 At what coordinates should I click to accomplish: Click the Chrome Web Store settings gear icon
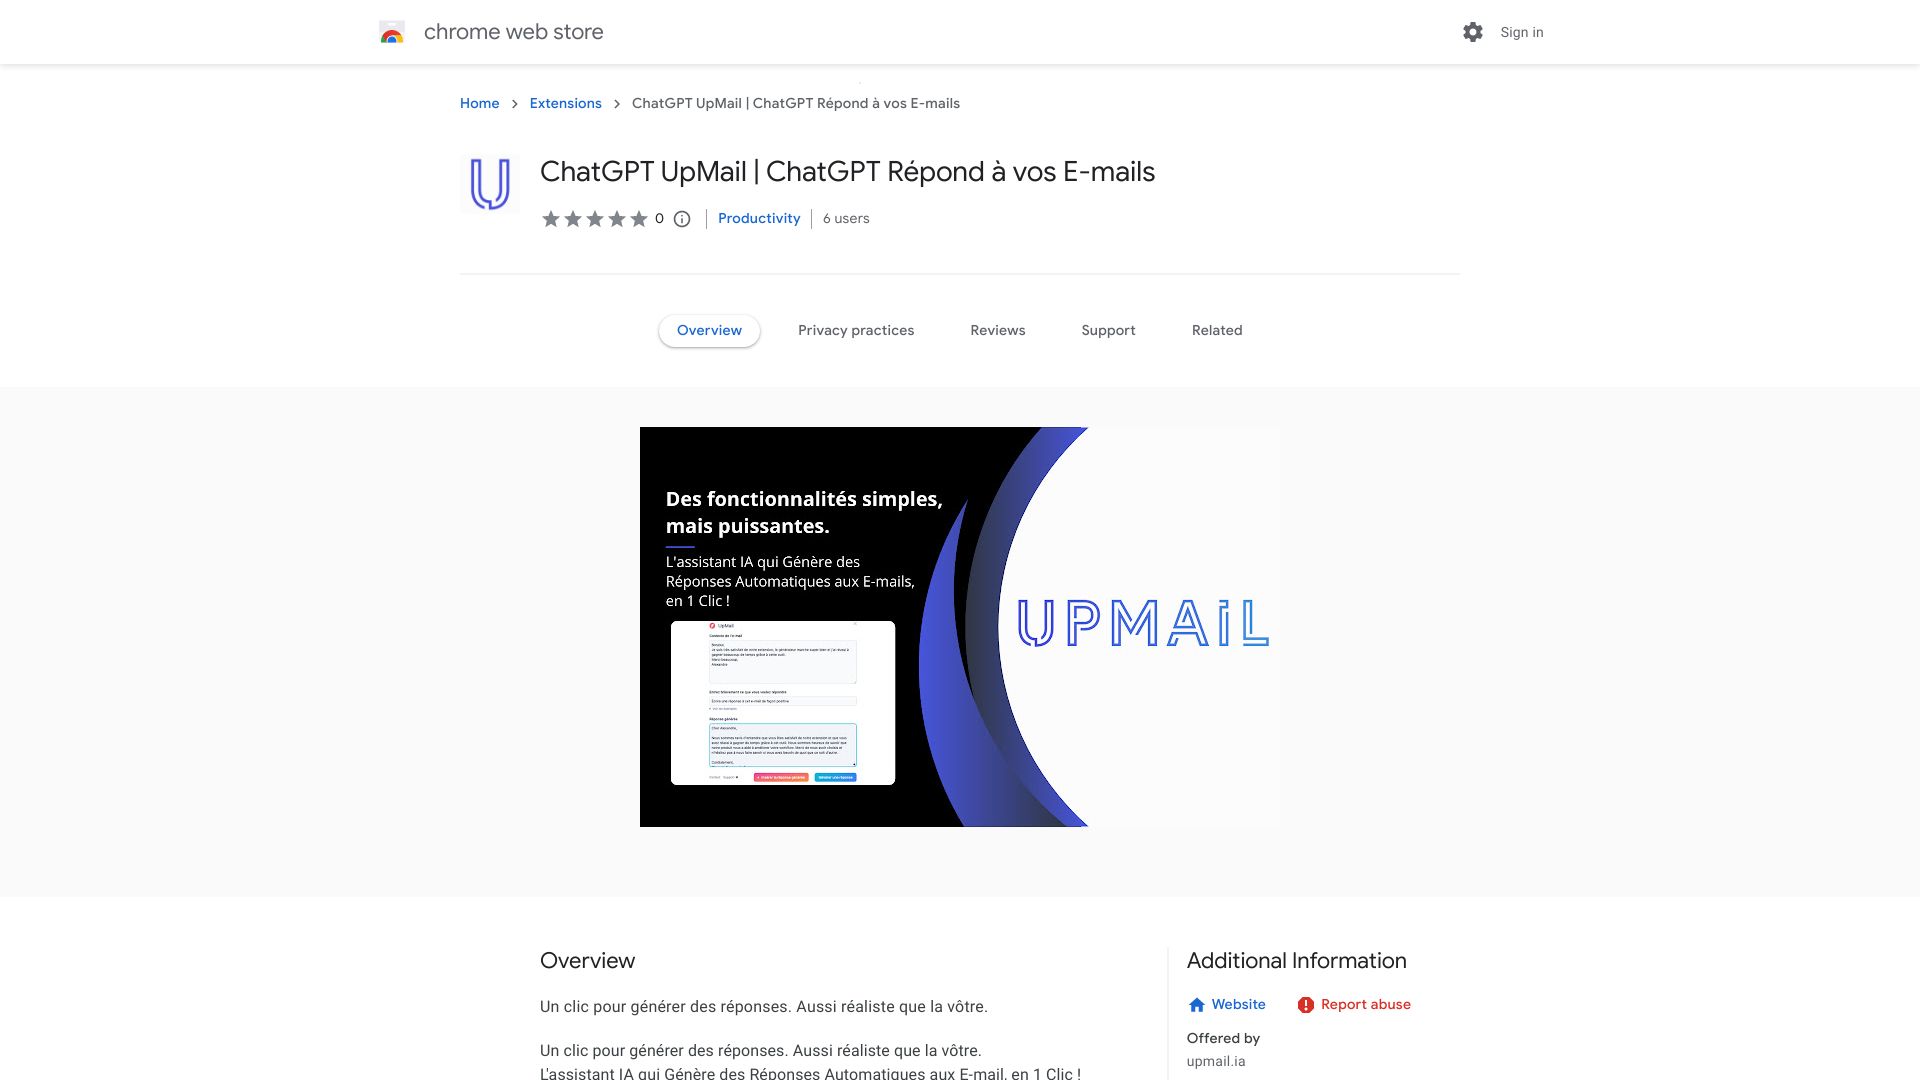[x=1473, y=32]
